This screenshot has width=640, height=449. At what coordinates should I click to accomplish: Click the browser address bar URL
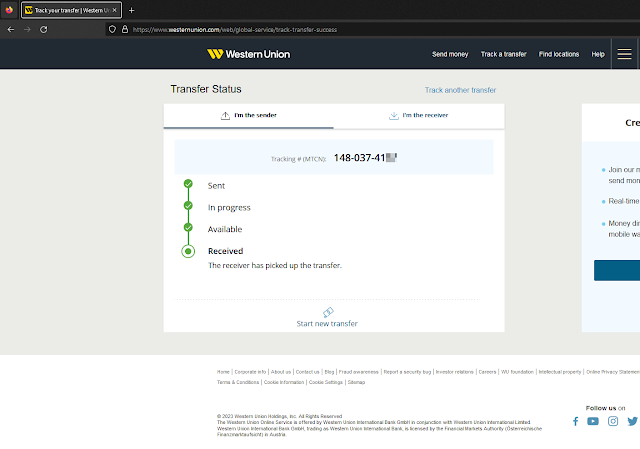[x=235, y=29]
